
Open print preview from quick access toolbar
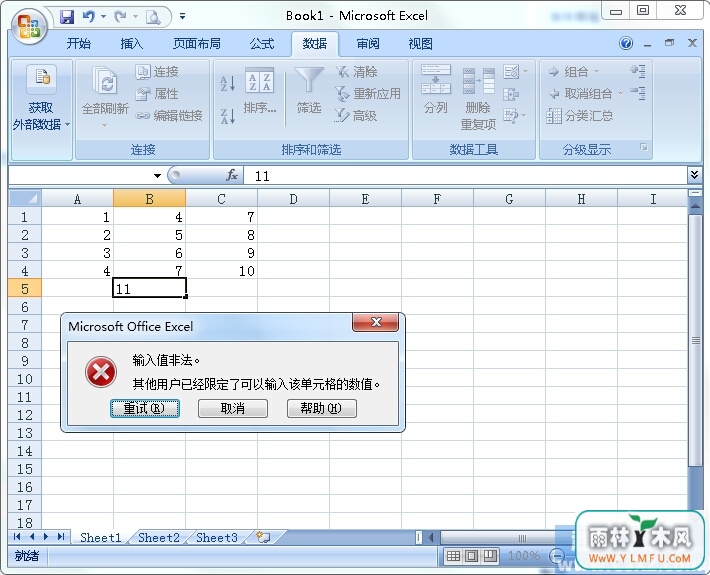tap(153, 17)
